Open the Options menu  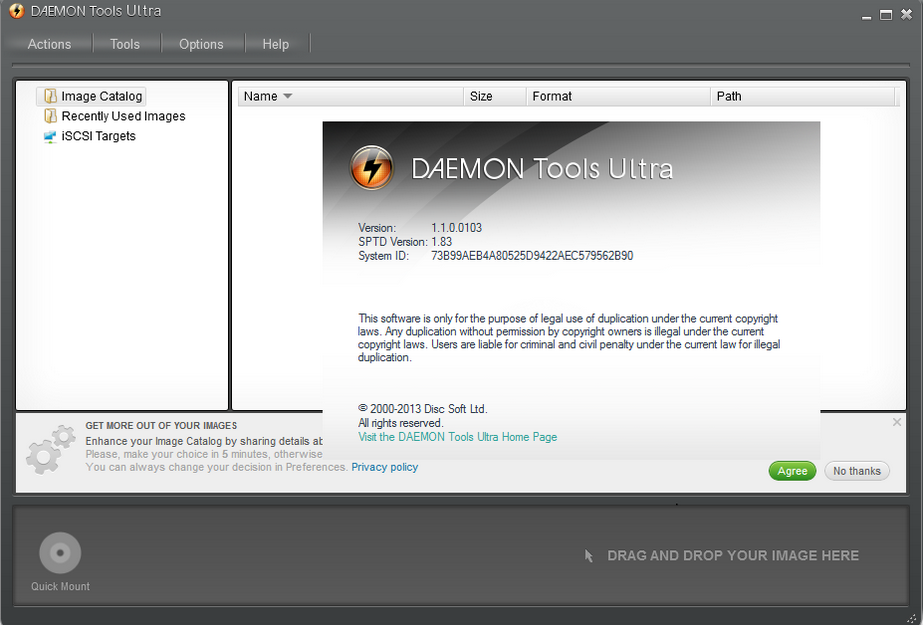(201, 44)
